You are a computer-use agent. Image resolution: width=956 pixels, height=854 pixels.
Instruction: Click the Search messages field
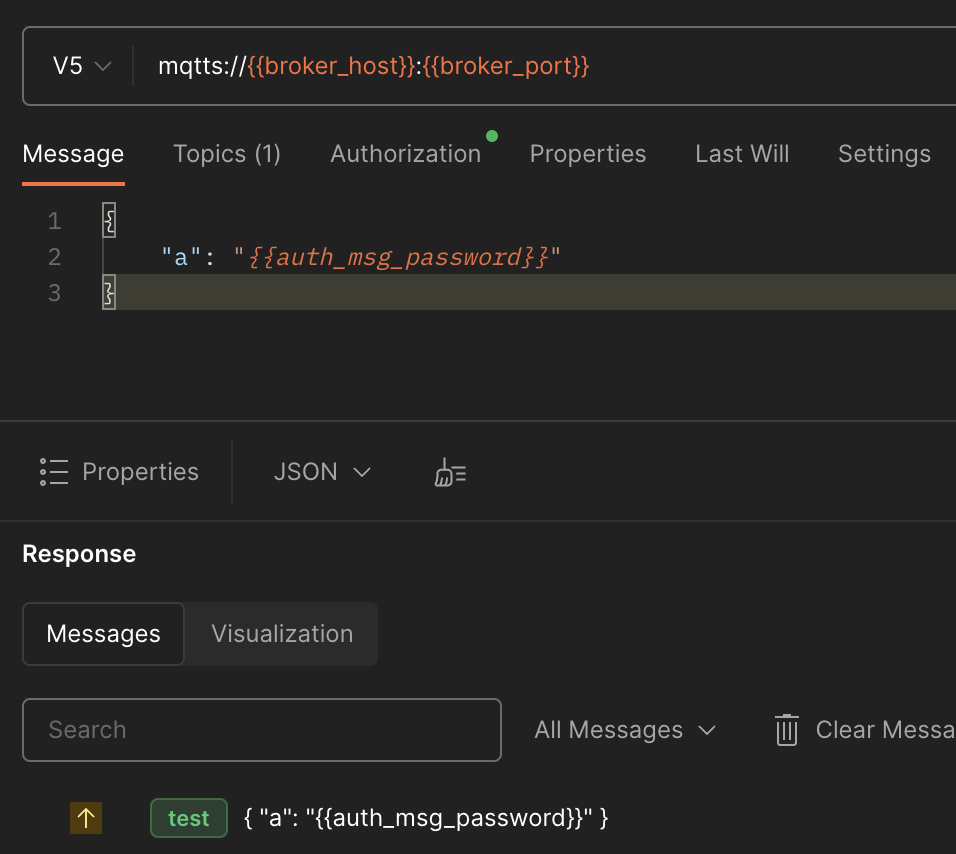261,730
